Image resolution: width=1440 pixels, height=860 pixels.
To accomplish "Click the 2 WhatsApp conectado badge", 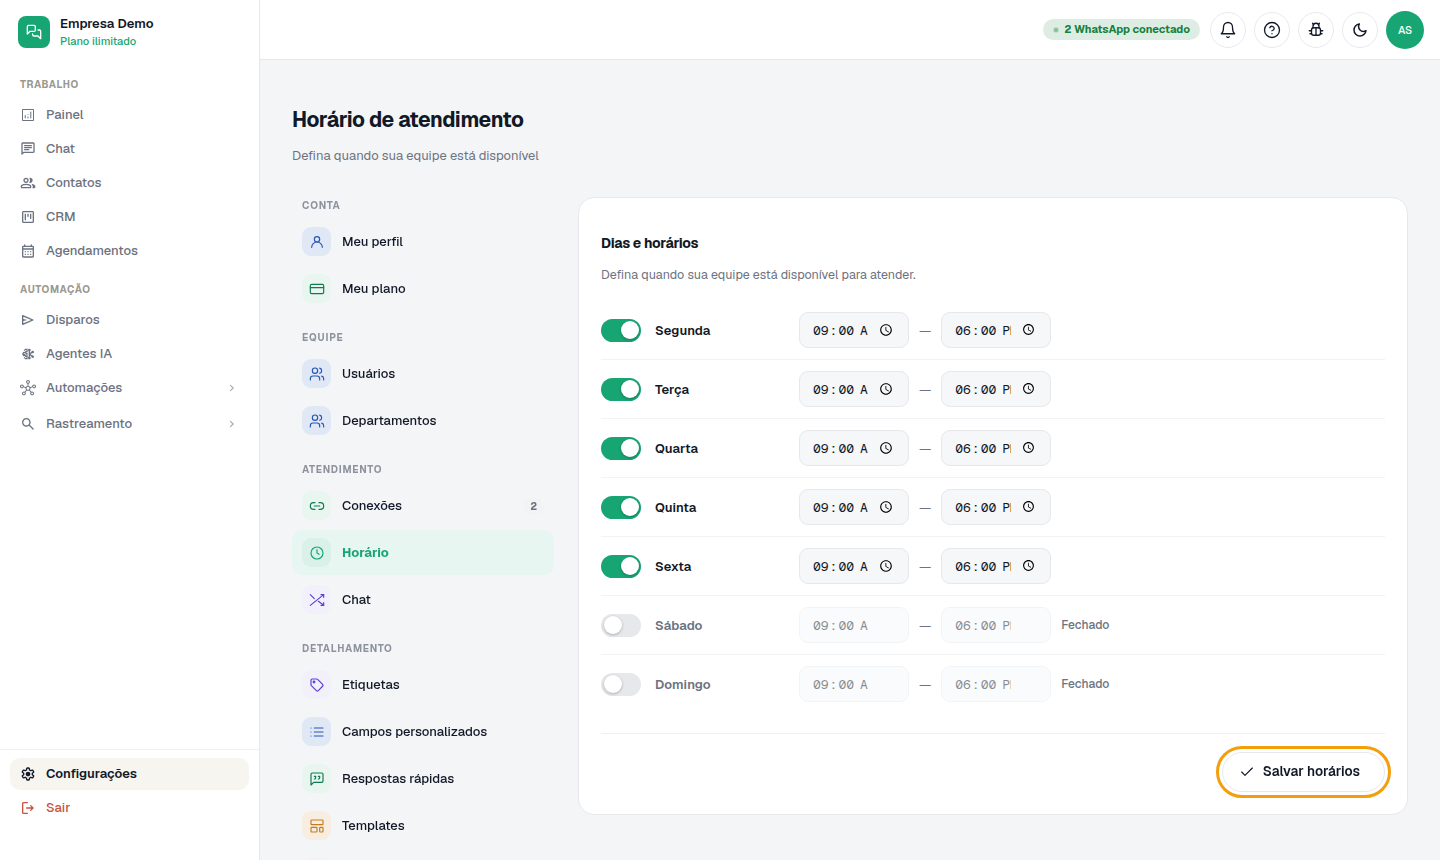I will [1121, 30].
